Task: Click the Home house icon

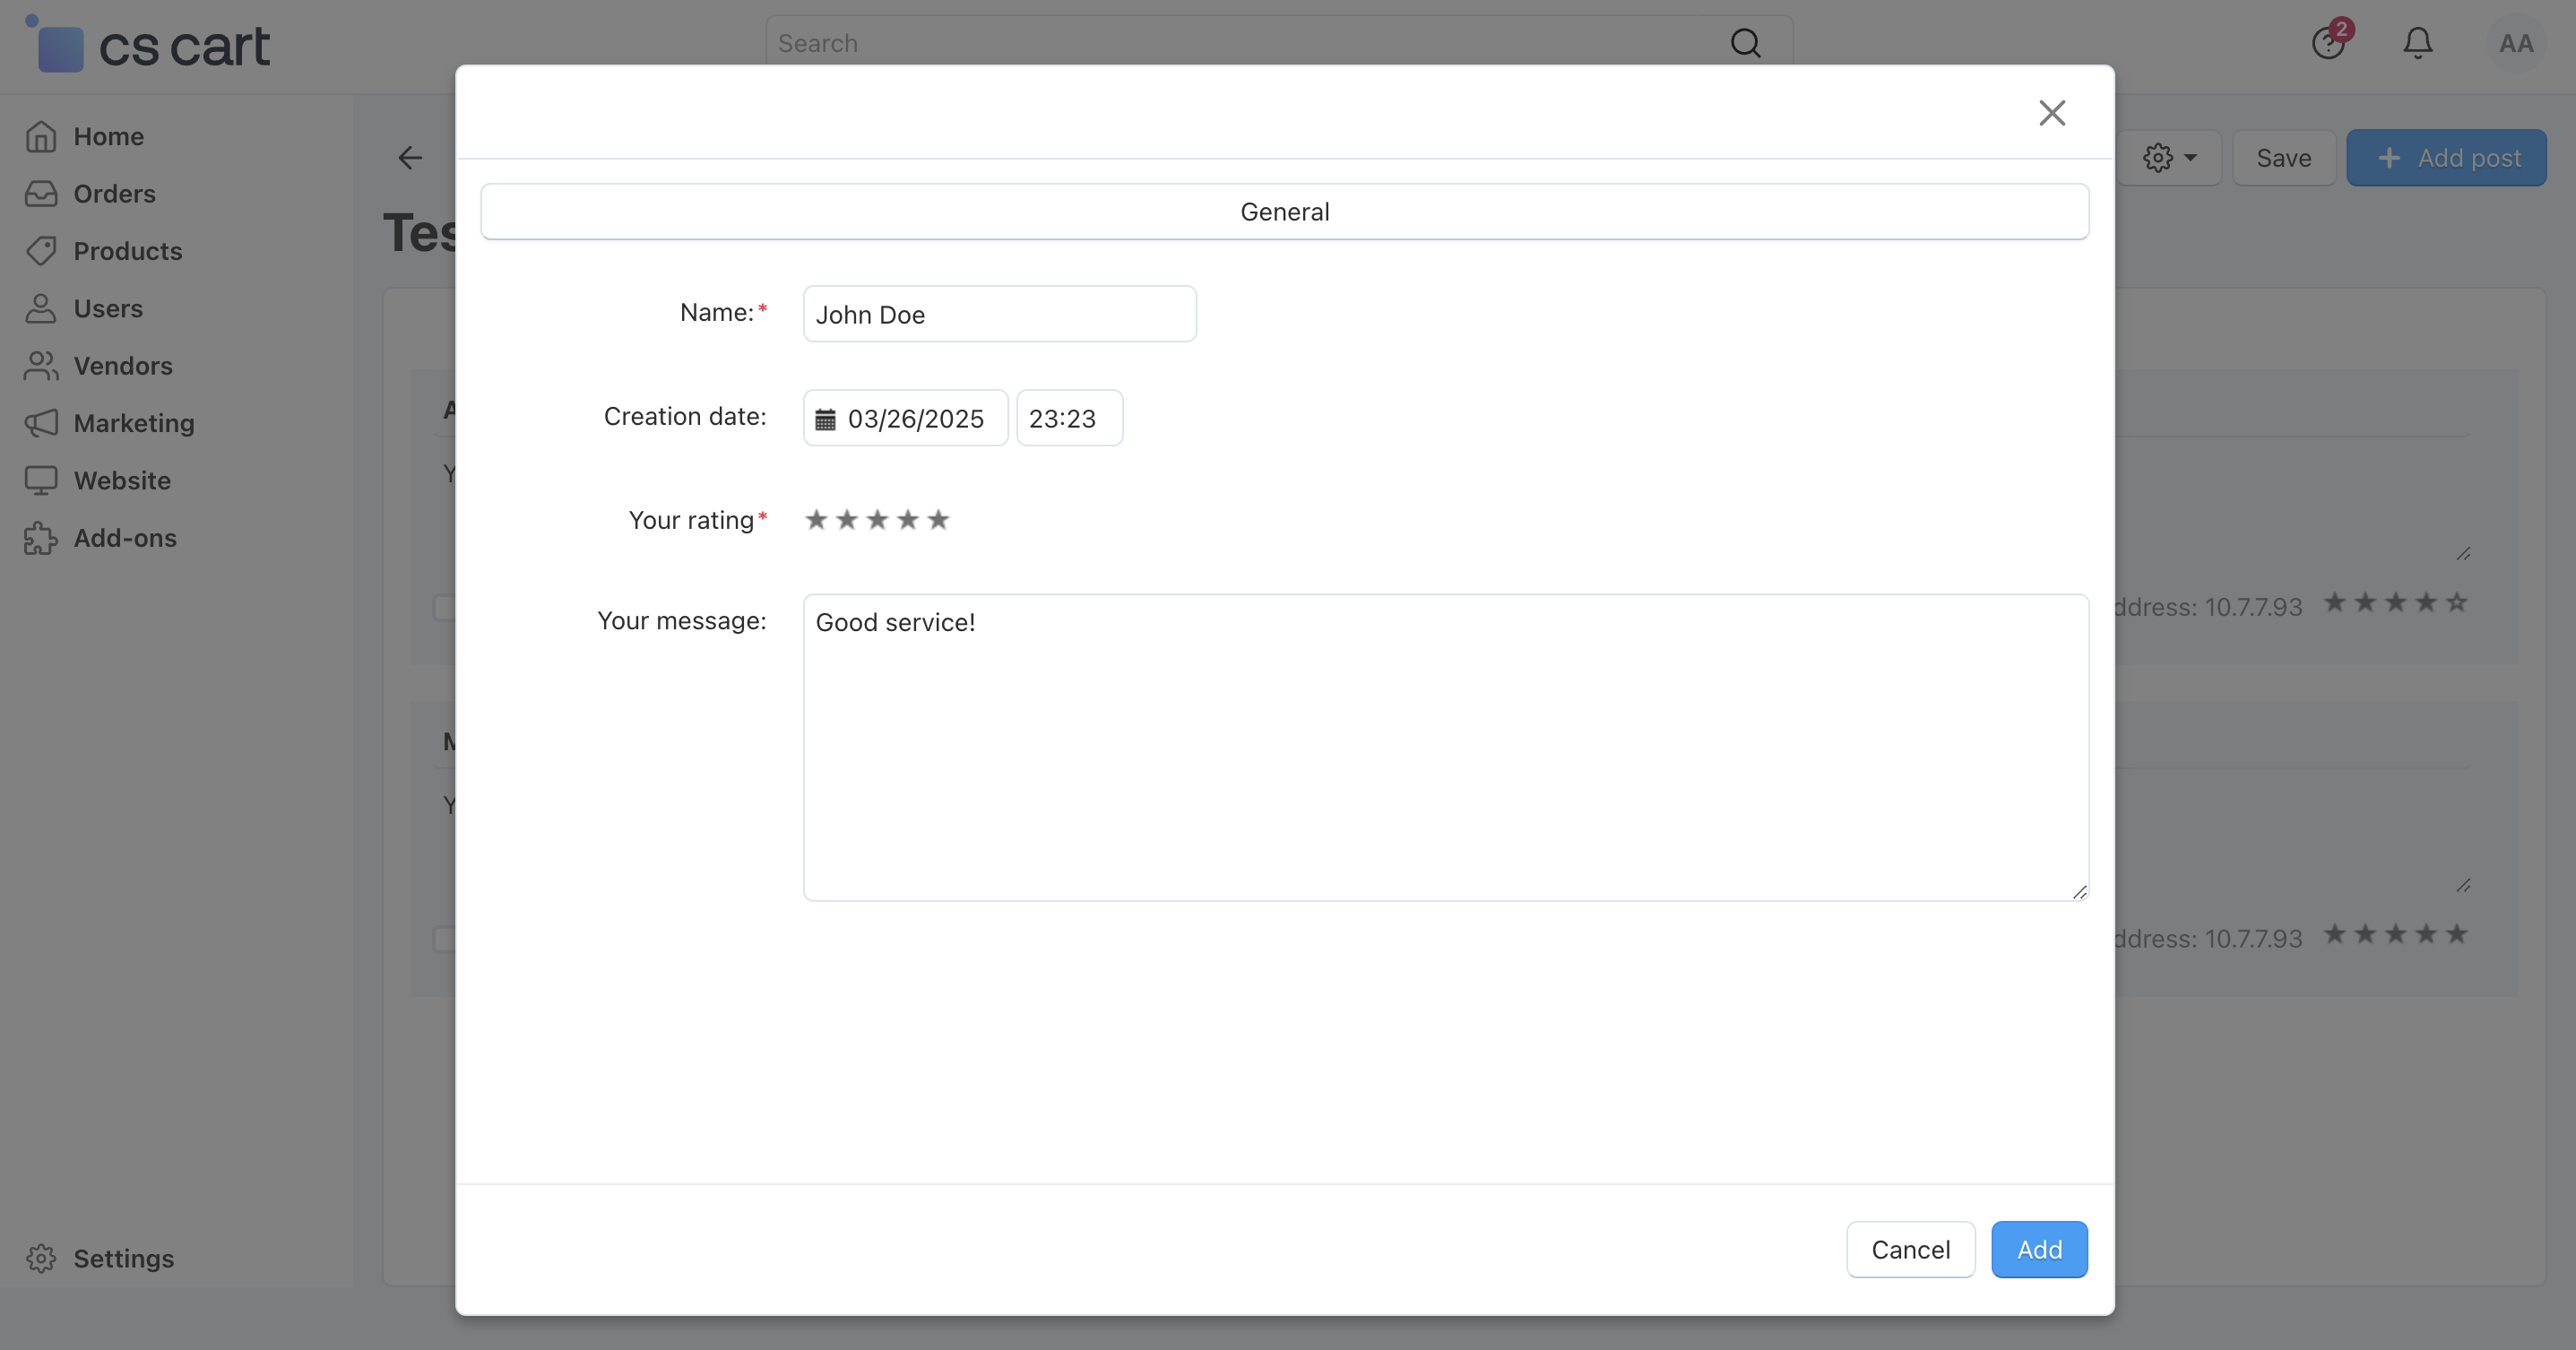Action: point(41,136)
